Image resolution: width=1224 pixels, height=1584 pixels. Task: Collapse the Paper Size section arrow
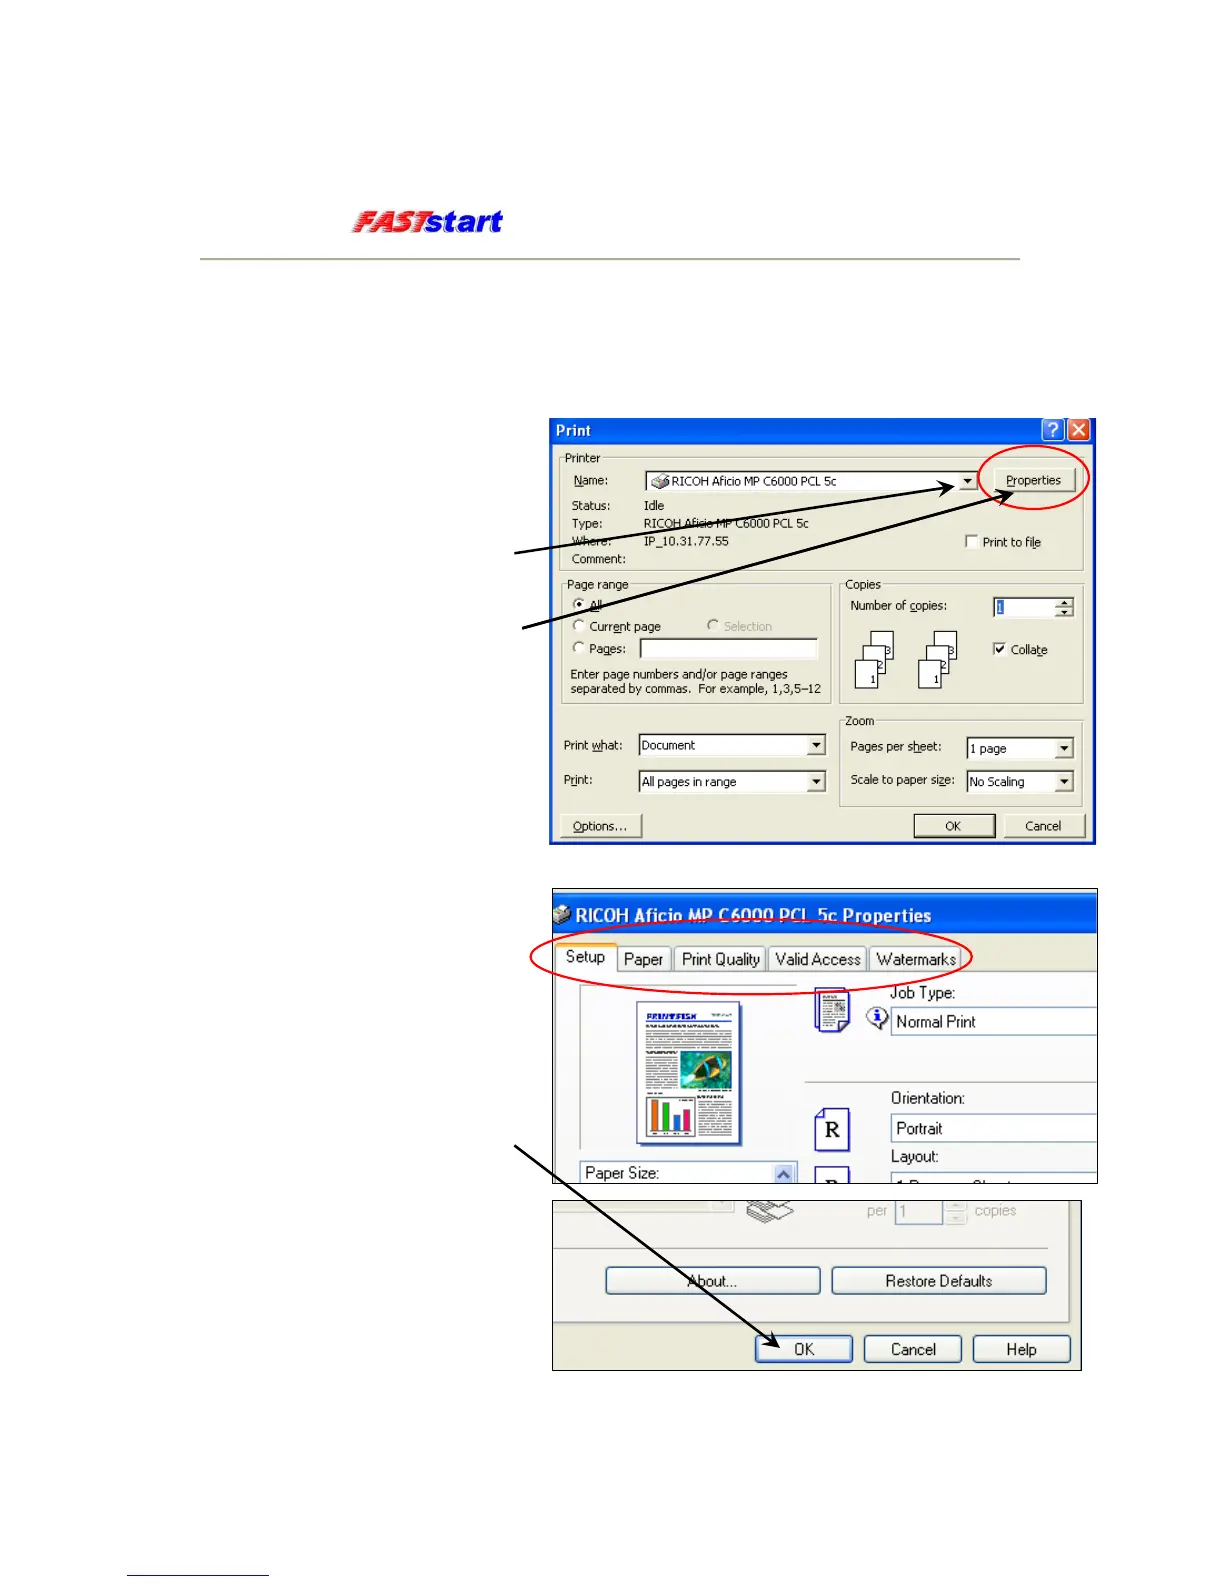pyautogui.click(x=784, y=1173)
